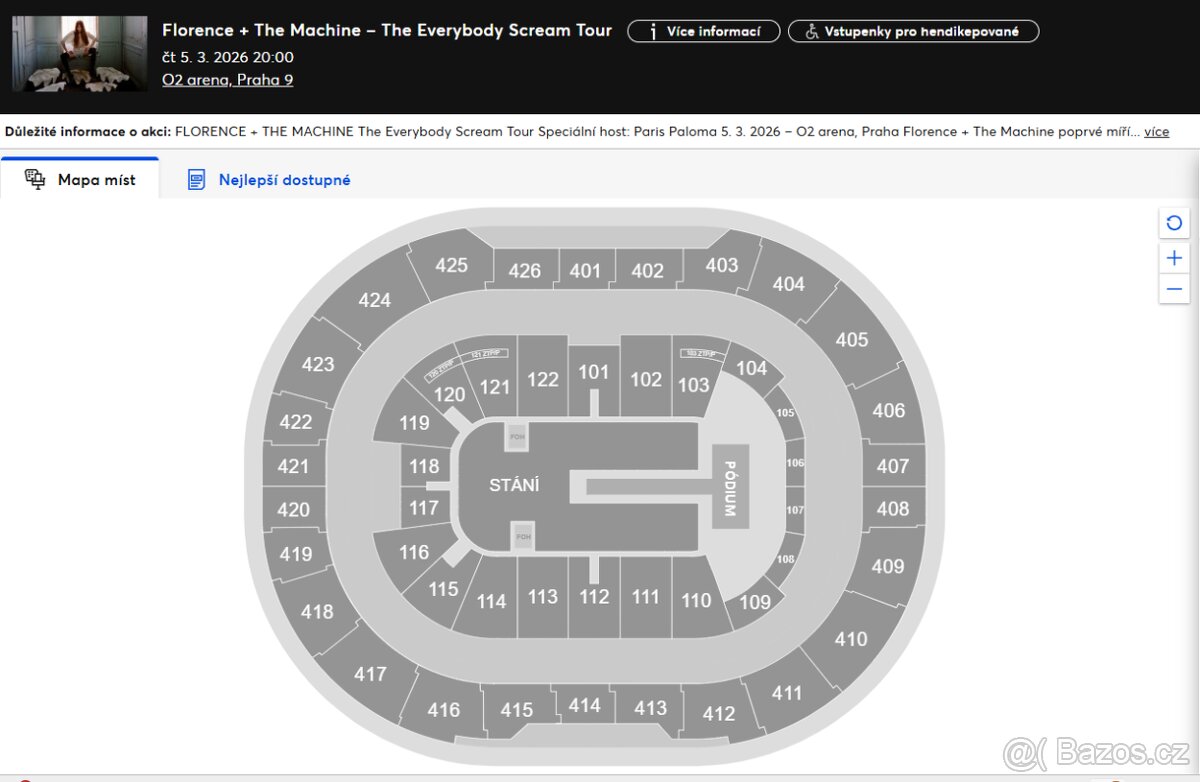Select the Mapa míst tab

click(96, 180)
